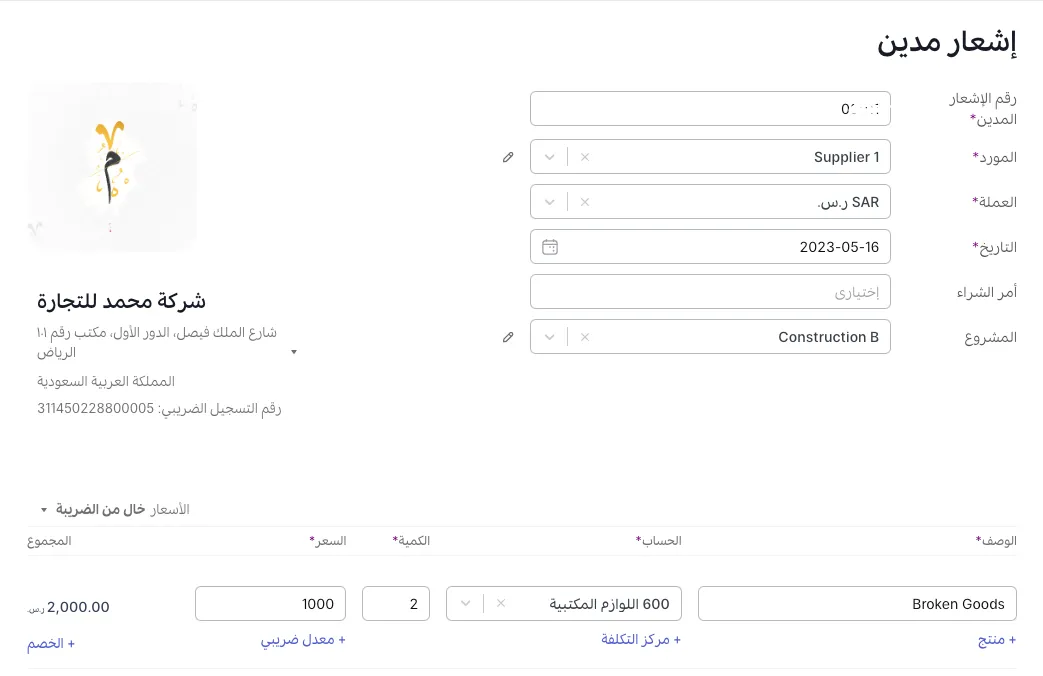Select the Broken Goods description field
This screenshot has width=1043, height=676.
pyautogui.click(x=857, y=603)
